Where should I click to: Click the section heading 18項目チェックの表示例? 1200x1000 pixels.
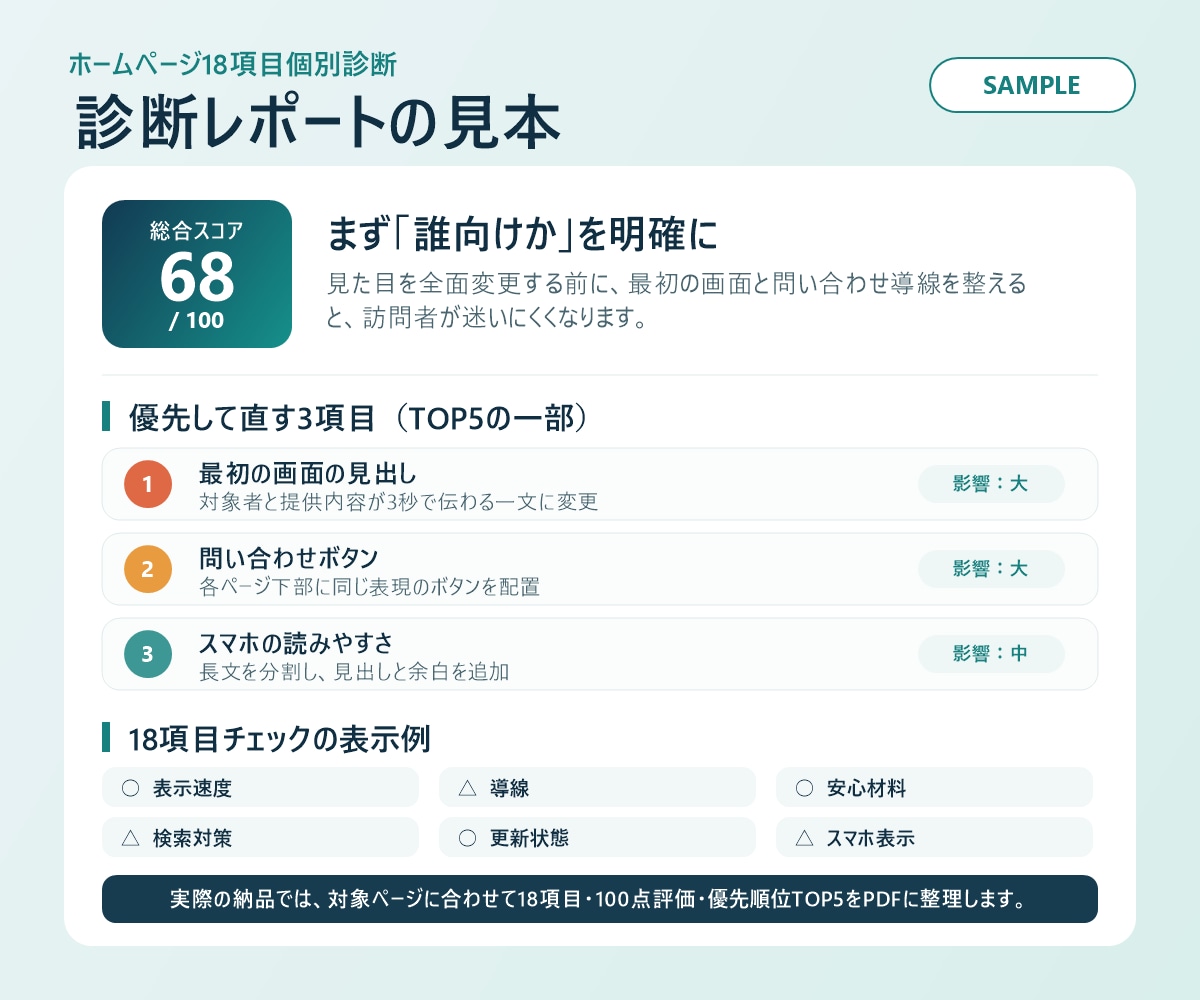[279, 739]
